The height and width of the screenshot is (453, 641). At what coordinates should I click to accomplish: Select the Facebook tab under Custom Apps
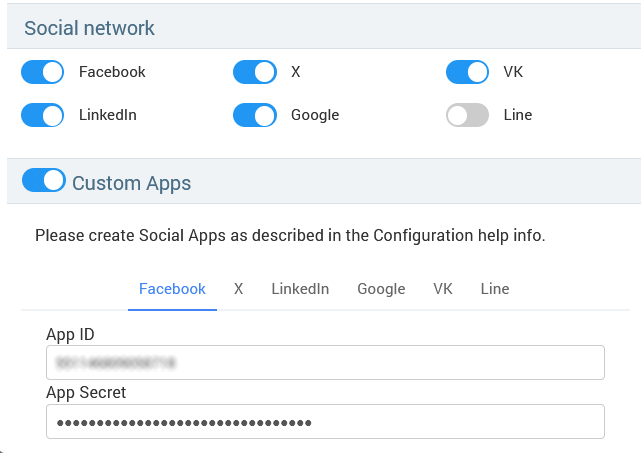coord(172,289)
